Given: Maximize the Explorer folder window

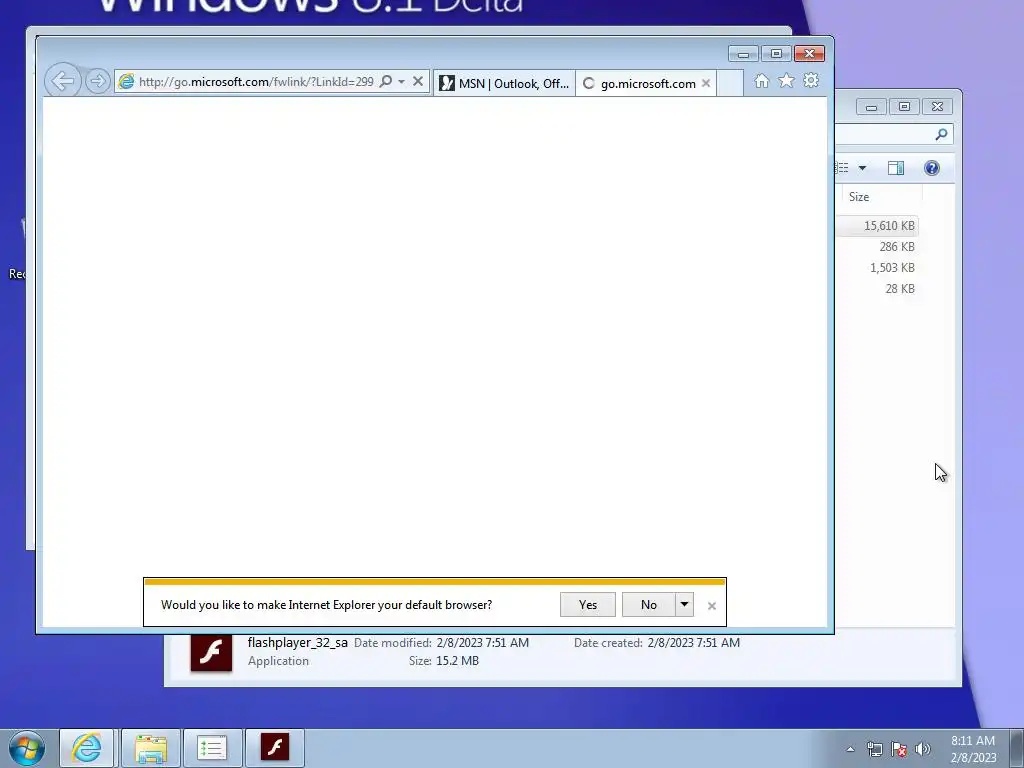Looking at the screenshot, I should click(x=904, y=106).
